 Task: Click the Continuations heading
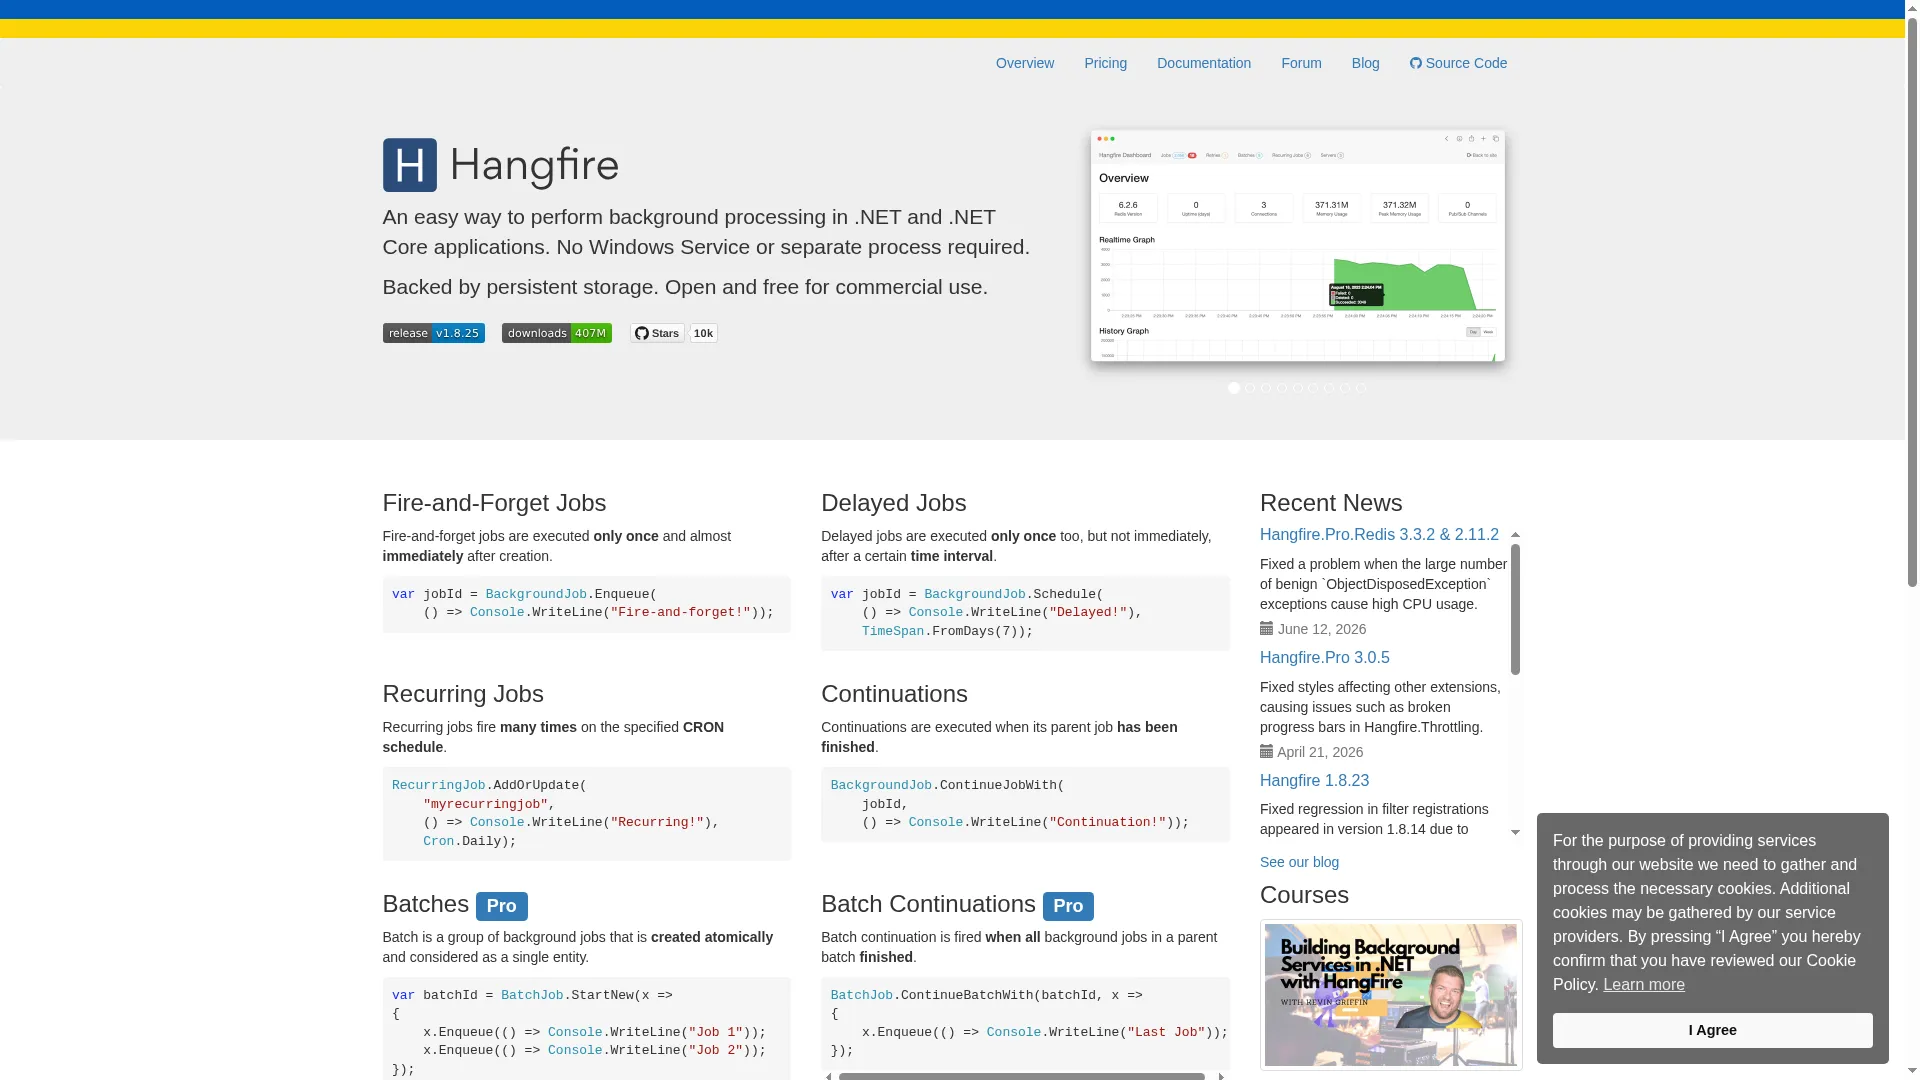click(x=894, y=694)
